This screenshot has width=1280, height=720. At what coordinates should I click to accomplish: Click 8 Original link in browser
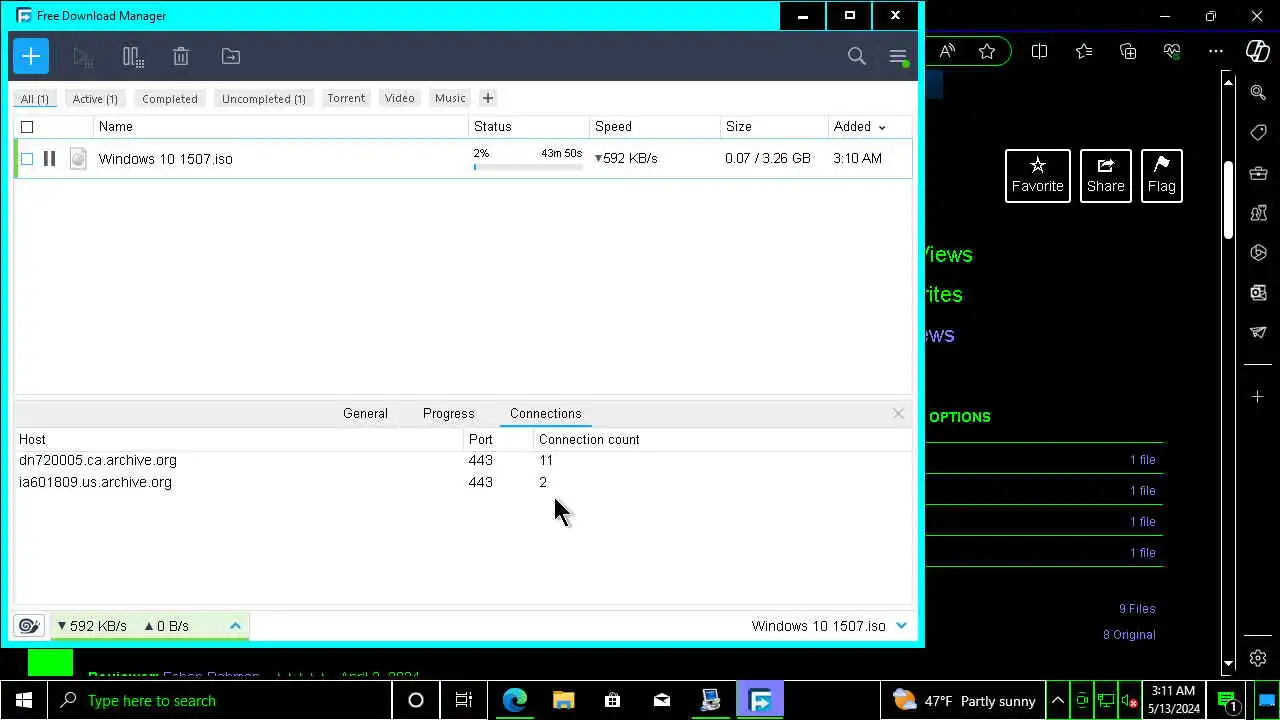(x=1129, y=634)
